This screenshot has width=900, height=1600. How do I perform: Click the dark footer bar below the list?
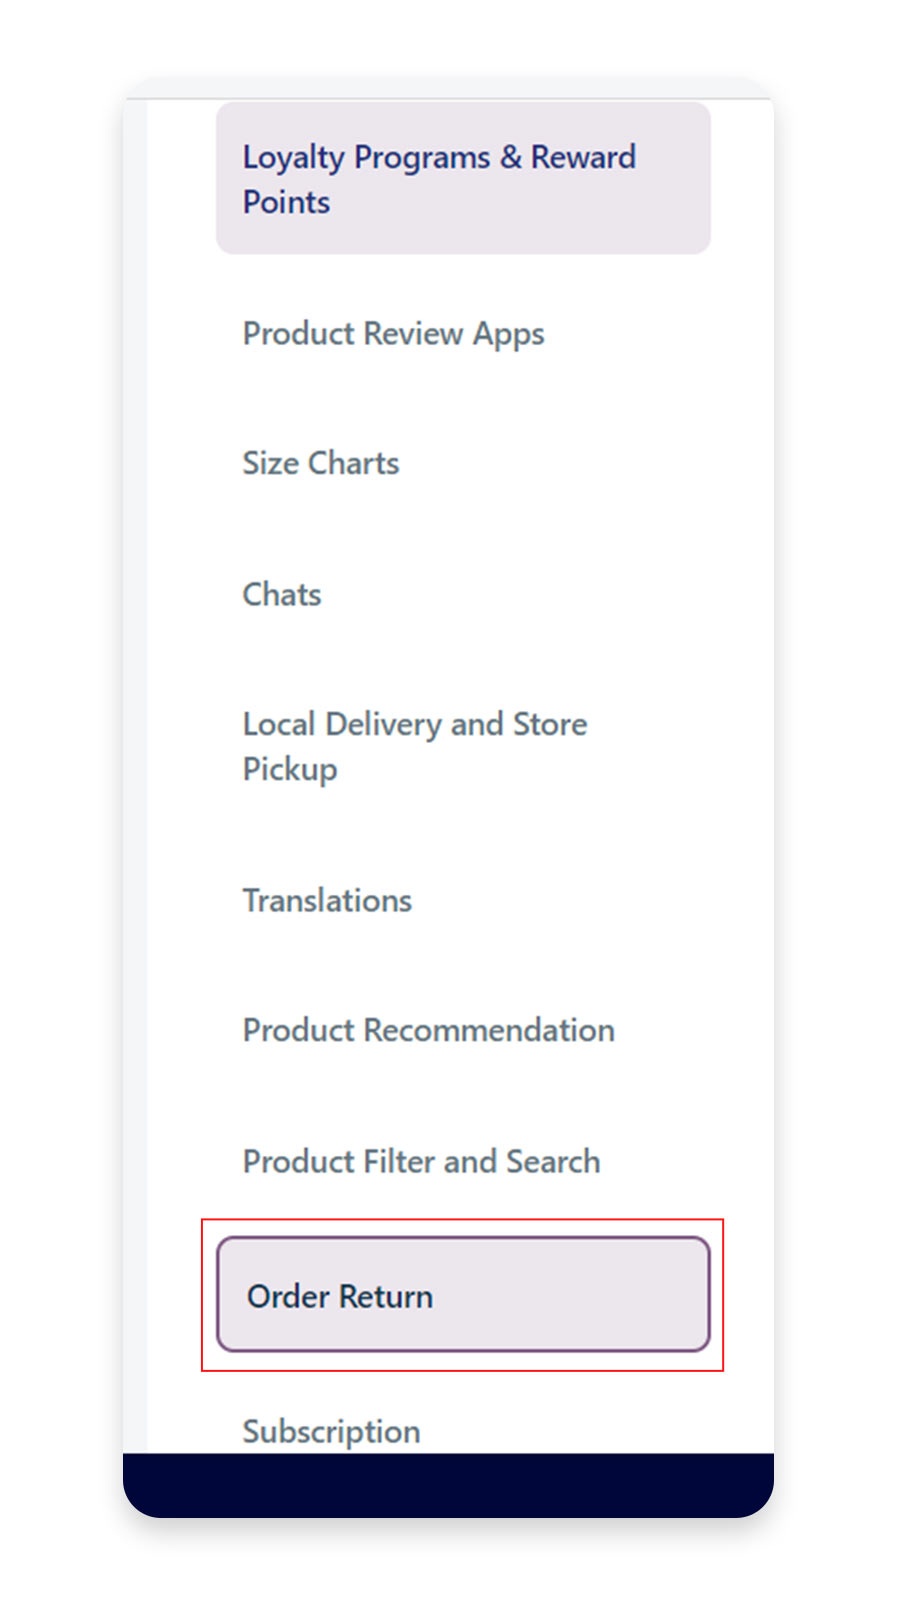tap(449, 1480)
